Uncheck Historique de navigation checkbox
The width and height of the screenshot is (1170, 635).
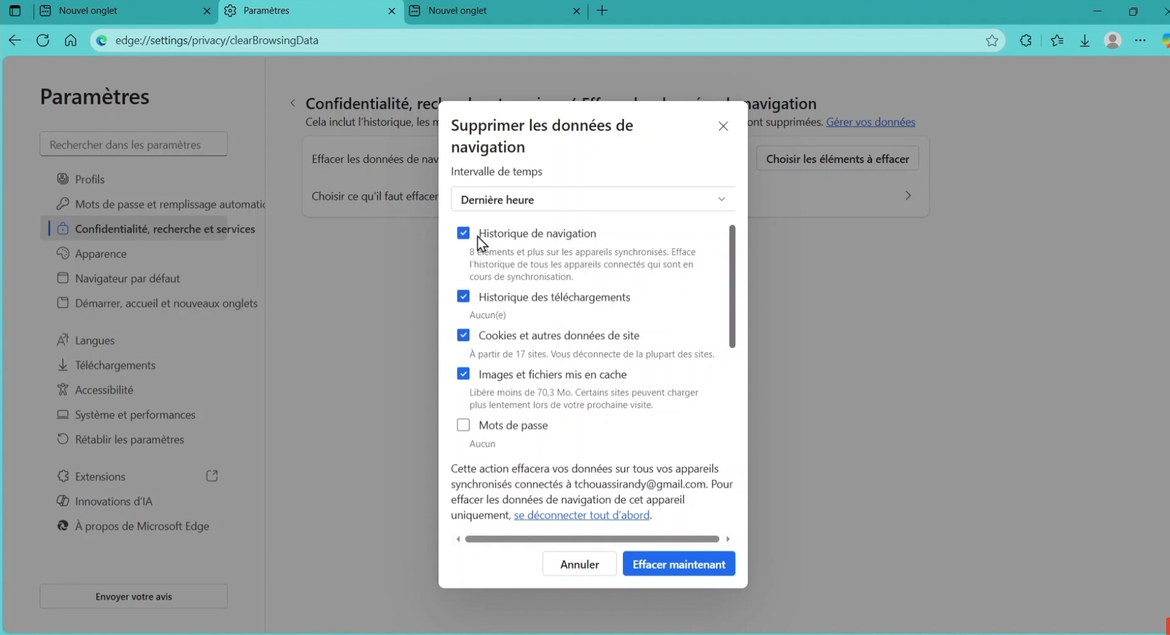click(463, 233)
